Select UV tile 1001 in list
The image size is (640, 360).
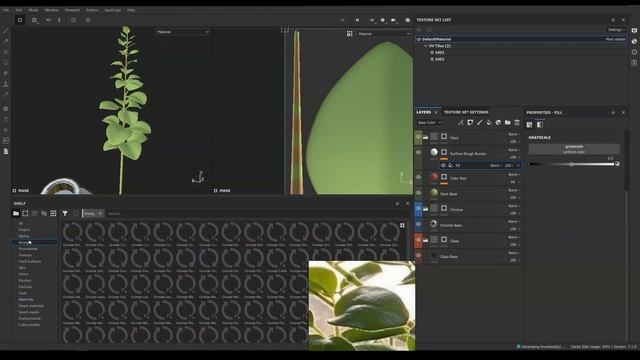click(x=439, y=53)
